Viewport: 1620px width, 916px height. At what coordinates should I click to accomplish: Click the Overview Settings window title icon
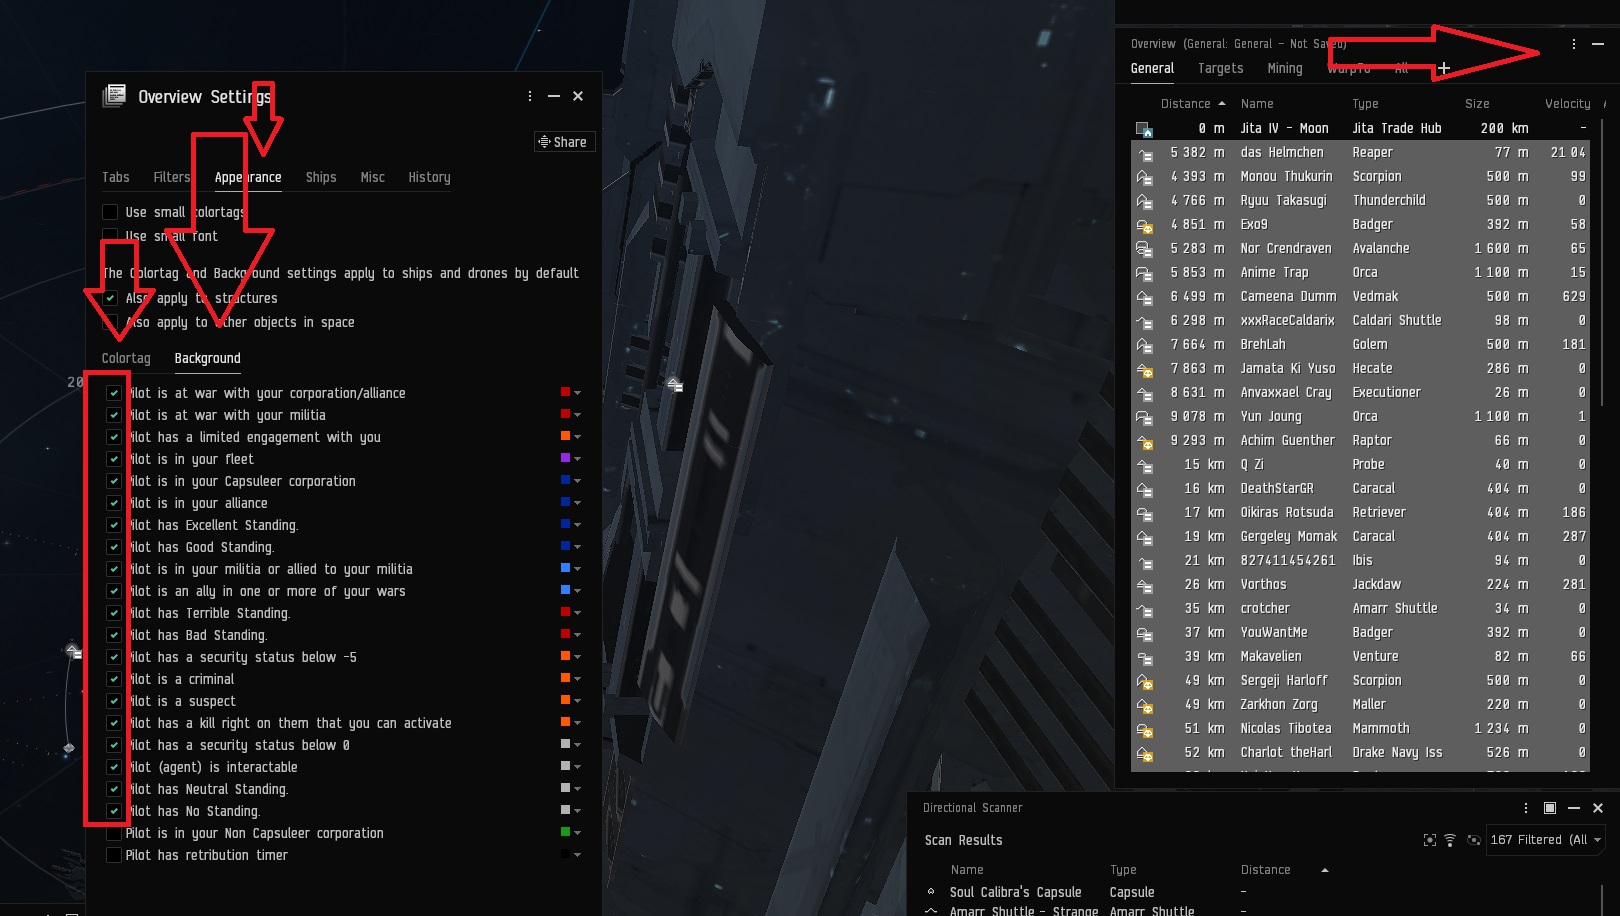114,95
